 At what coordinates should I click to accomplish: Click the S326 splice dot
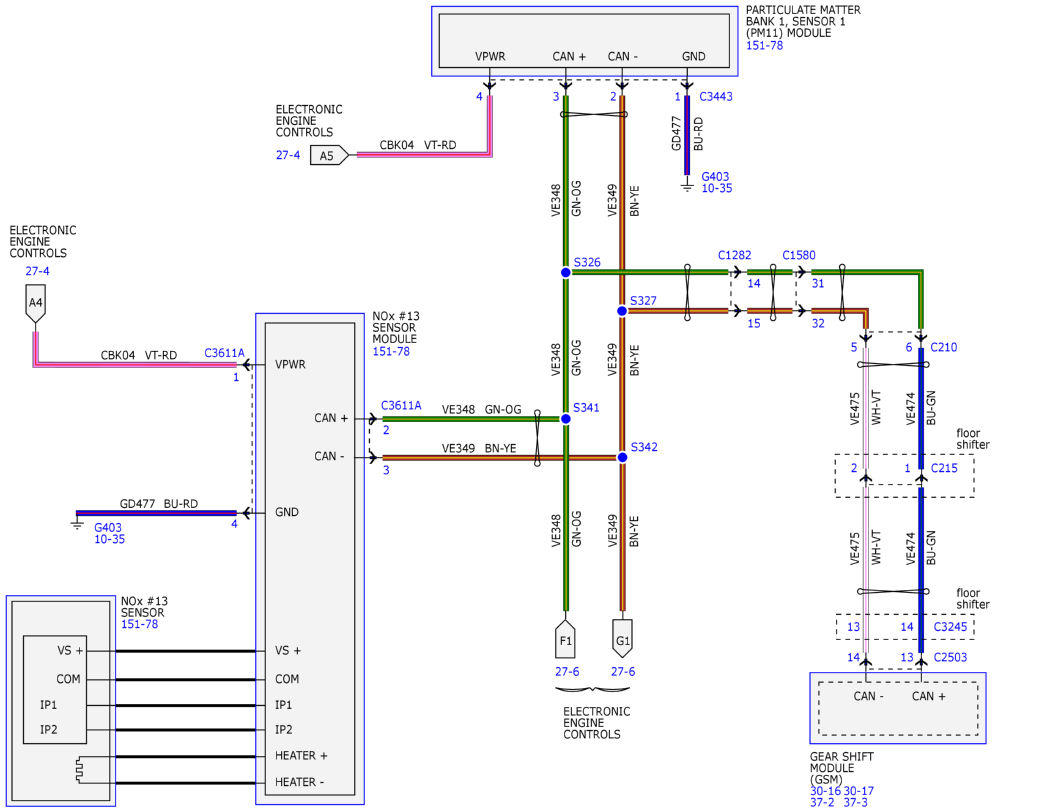coord(566,272)
